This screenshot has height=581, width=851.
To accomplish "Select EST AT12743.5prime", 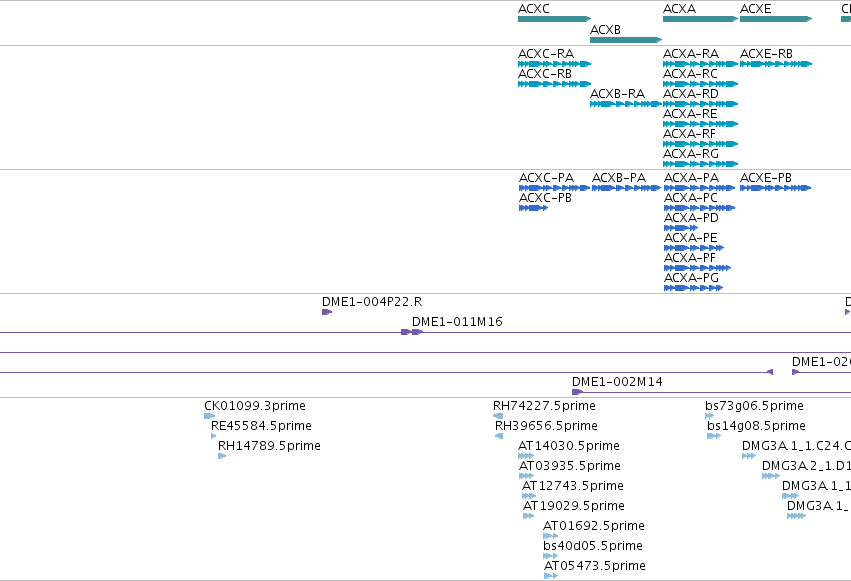I will (529, 496).
